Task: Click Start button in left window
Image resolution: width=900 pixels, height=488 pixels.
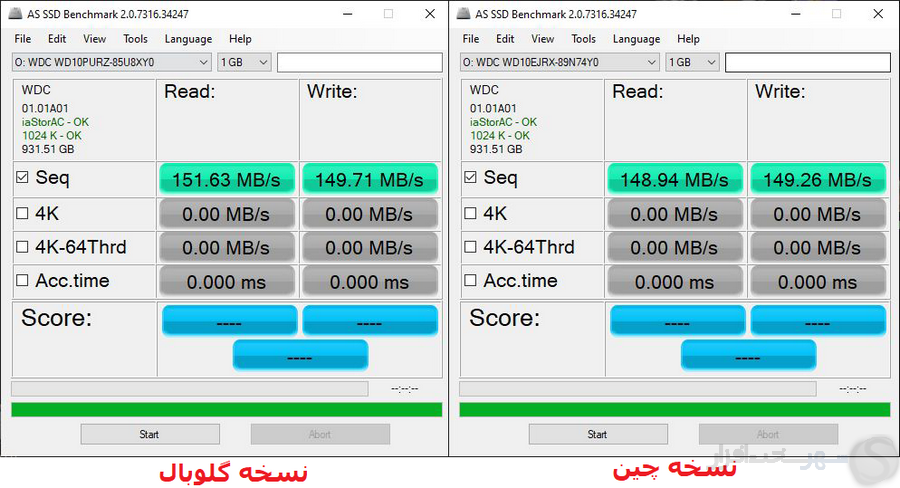Action: (150, 434)
